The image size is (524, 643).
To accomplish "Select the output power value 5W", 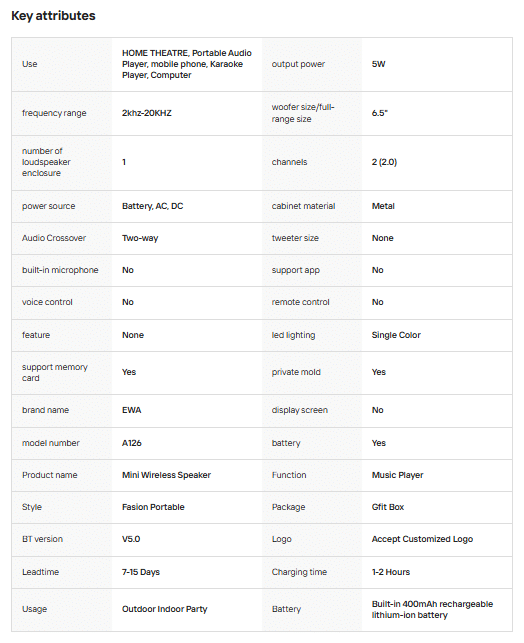I will [378, 64].
